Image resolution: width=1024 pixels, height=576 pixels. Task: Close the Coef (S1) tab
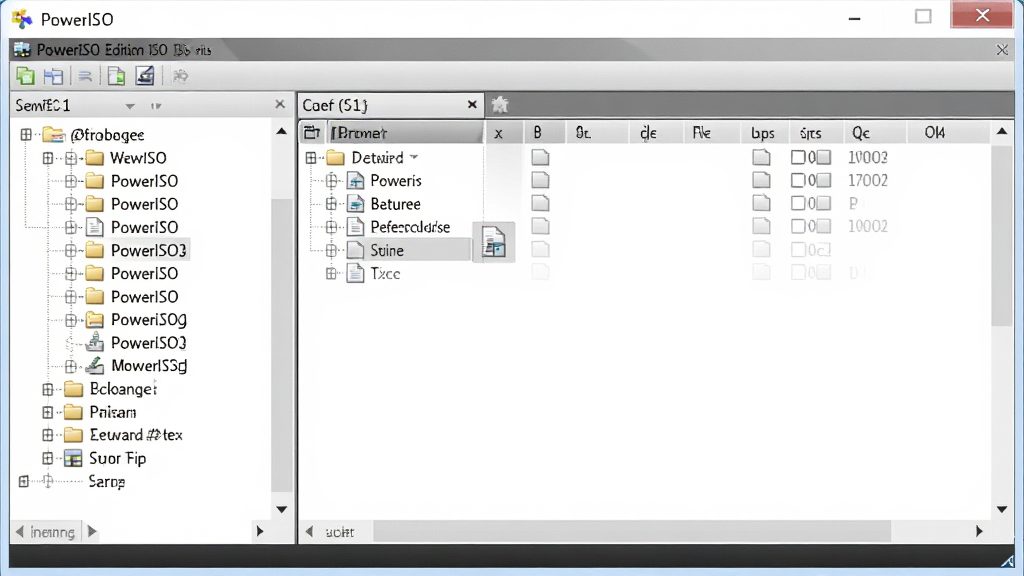pyautogui.click(x=472, y=104)
